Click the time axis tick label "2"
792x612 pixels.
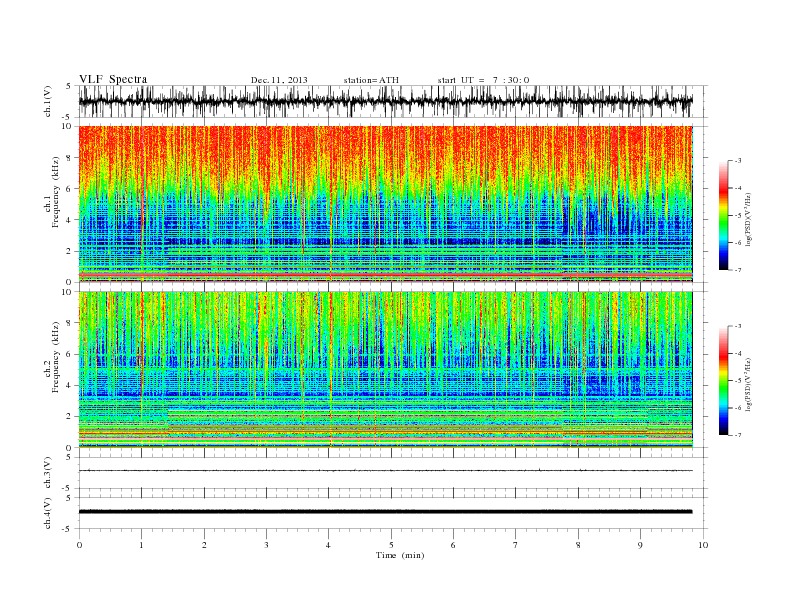point(204,545)
